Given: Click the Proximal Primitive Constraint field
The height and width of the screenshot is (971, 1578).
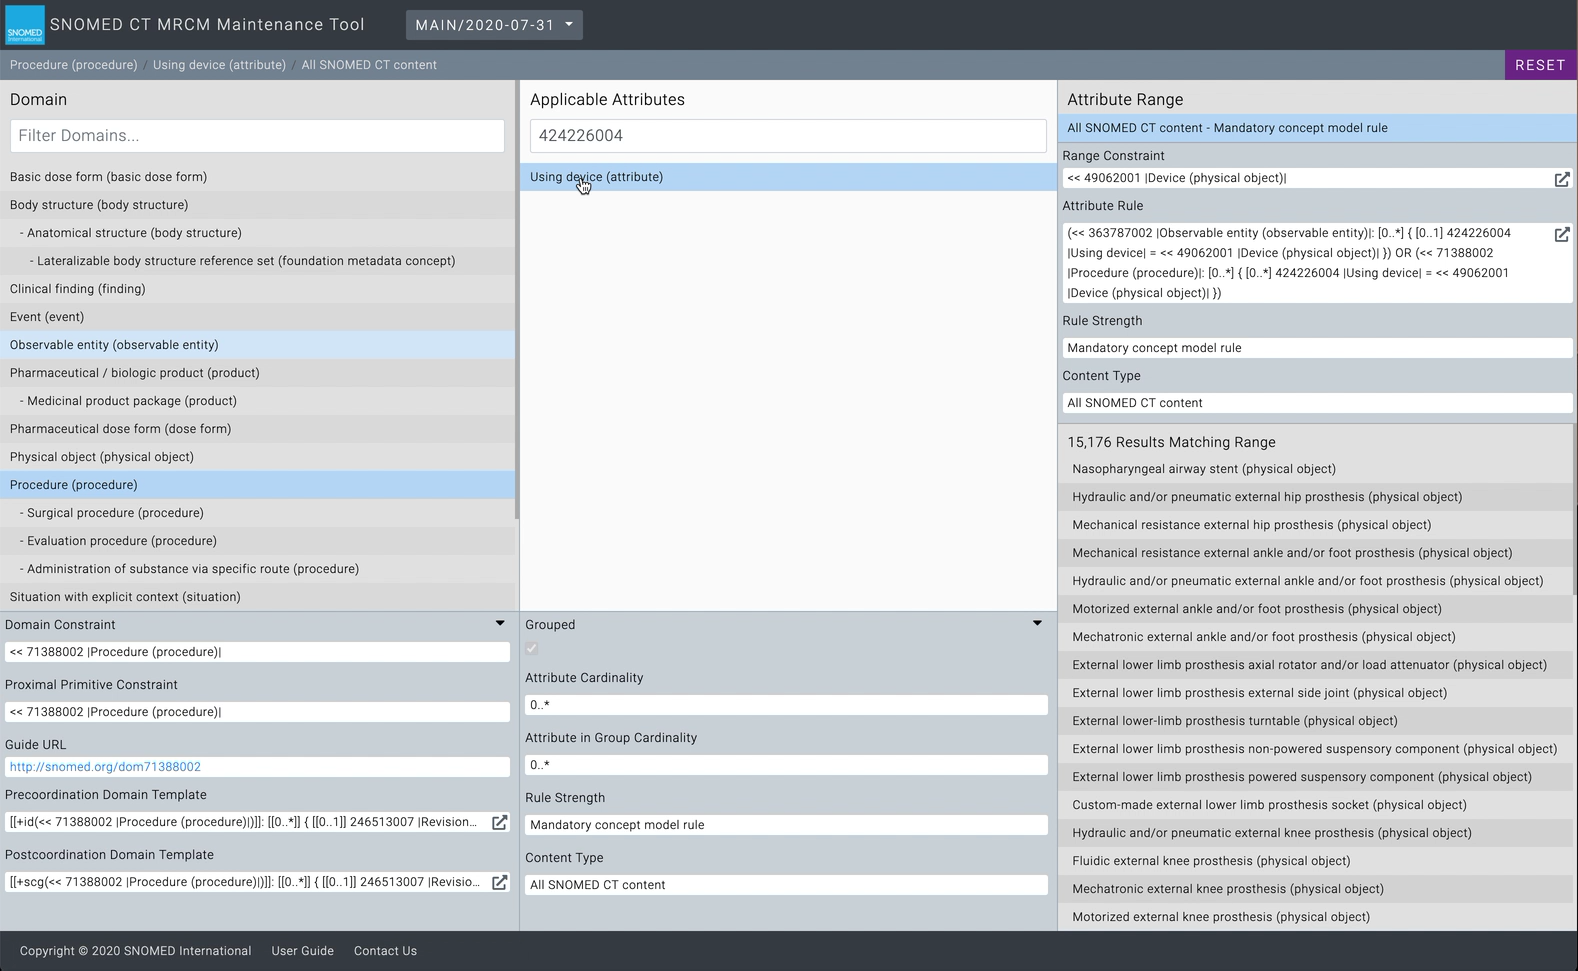Looking at the screenshot, I should click(x=257, y=712).
